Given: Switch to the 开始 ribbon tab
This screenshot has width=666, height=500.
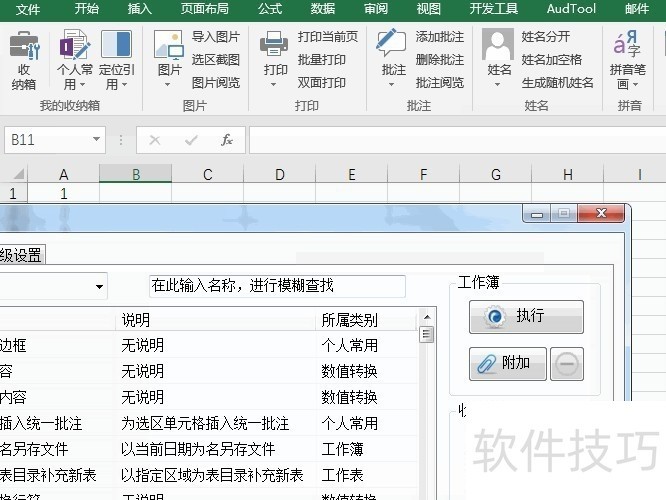Looking at the screenshot, I should [87, 9].
